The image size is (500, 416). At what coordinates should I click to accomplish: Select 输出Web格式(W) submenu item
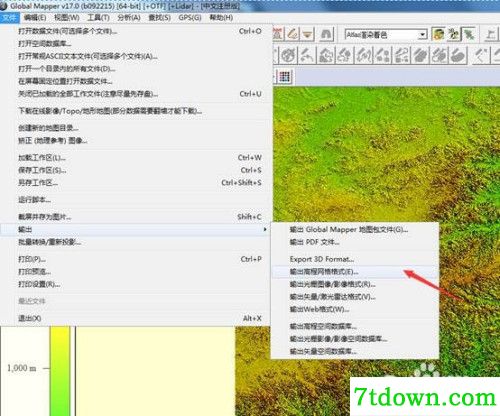click(355, 309)
